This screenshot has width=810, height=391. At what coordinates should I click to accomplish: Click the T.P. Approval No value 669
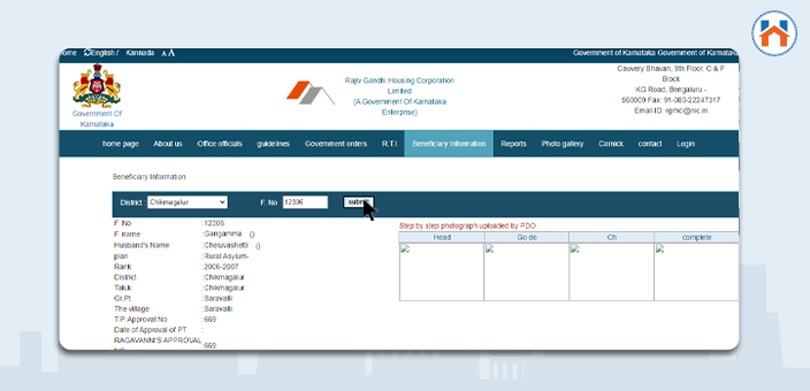(x=210, y=319)
